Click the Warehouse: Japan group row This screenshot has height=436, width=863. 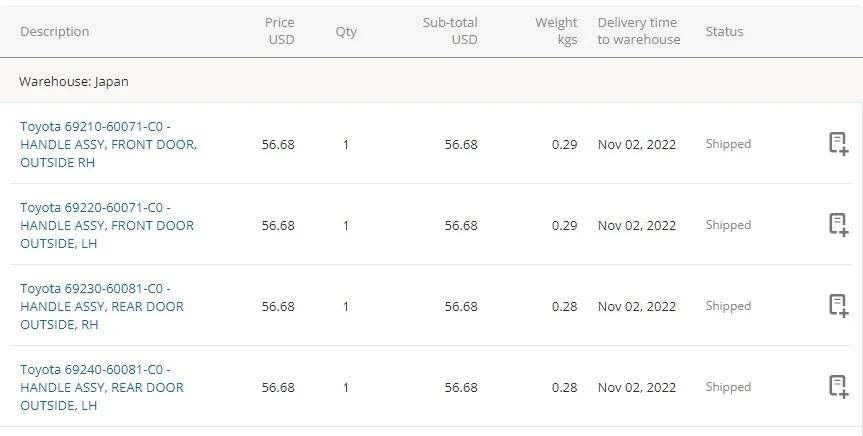pyautogui.click(x=74, y=82)
